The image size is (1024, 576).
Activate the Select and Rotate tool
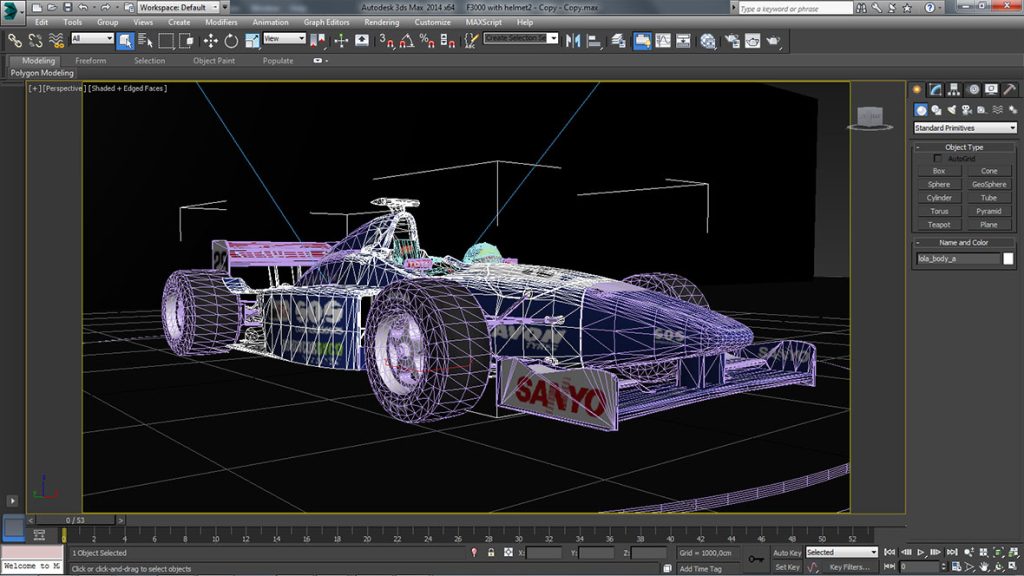click(231, 41)
